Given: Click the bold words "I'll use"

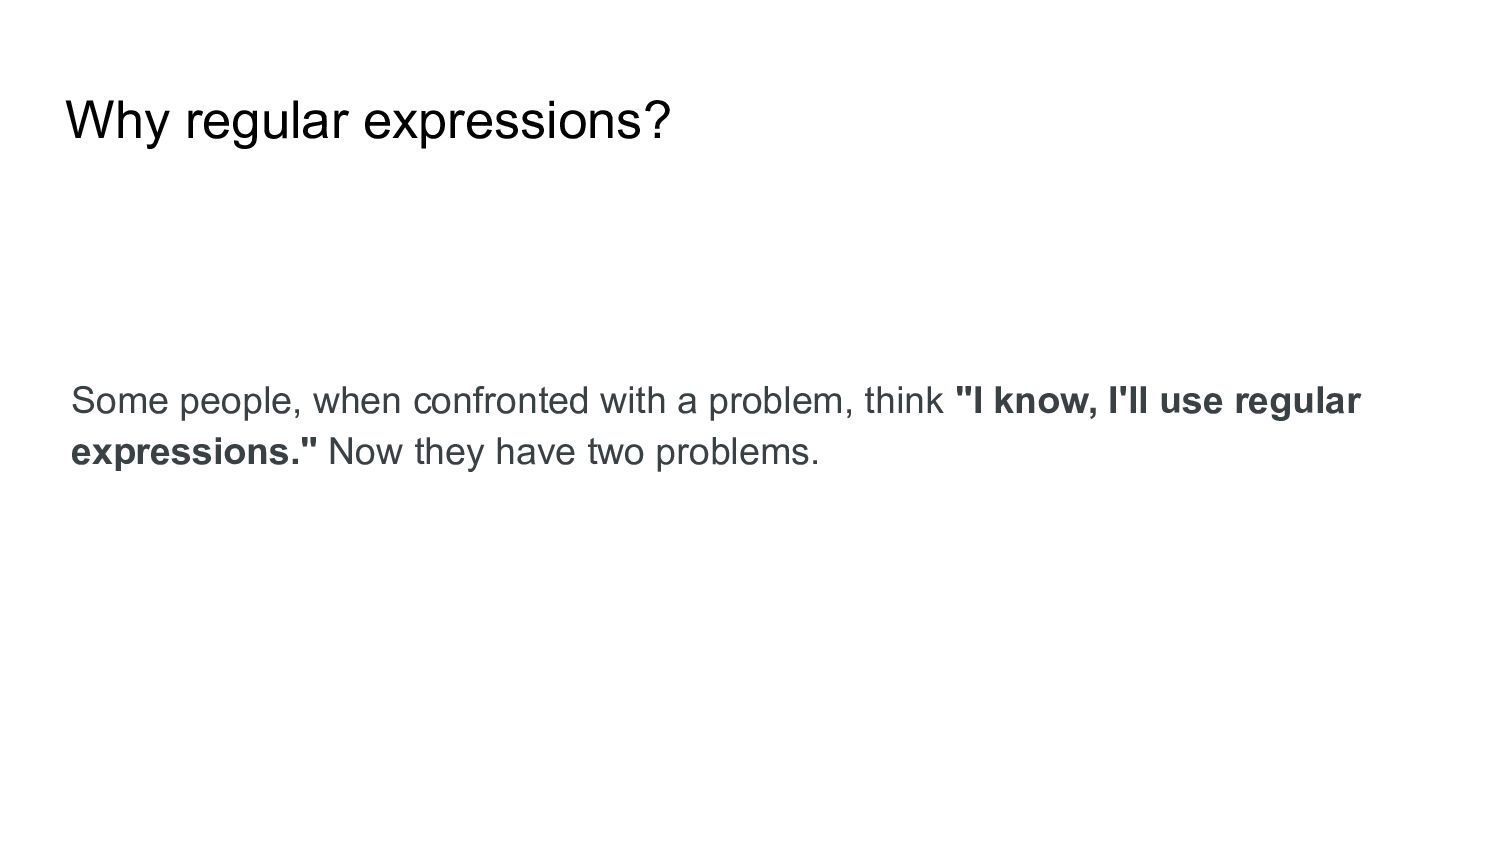Looking at the screenshot, I should click(x=1160, y=400).
